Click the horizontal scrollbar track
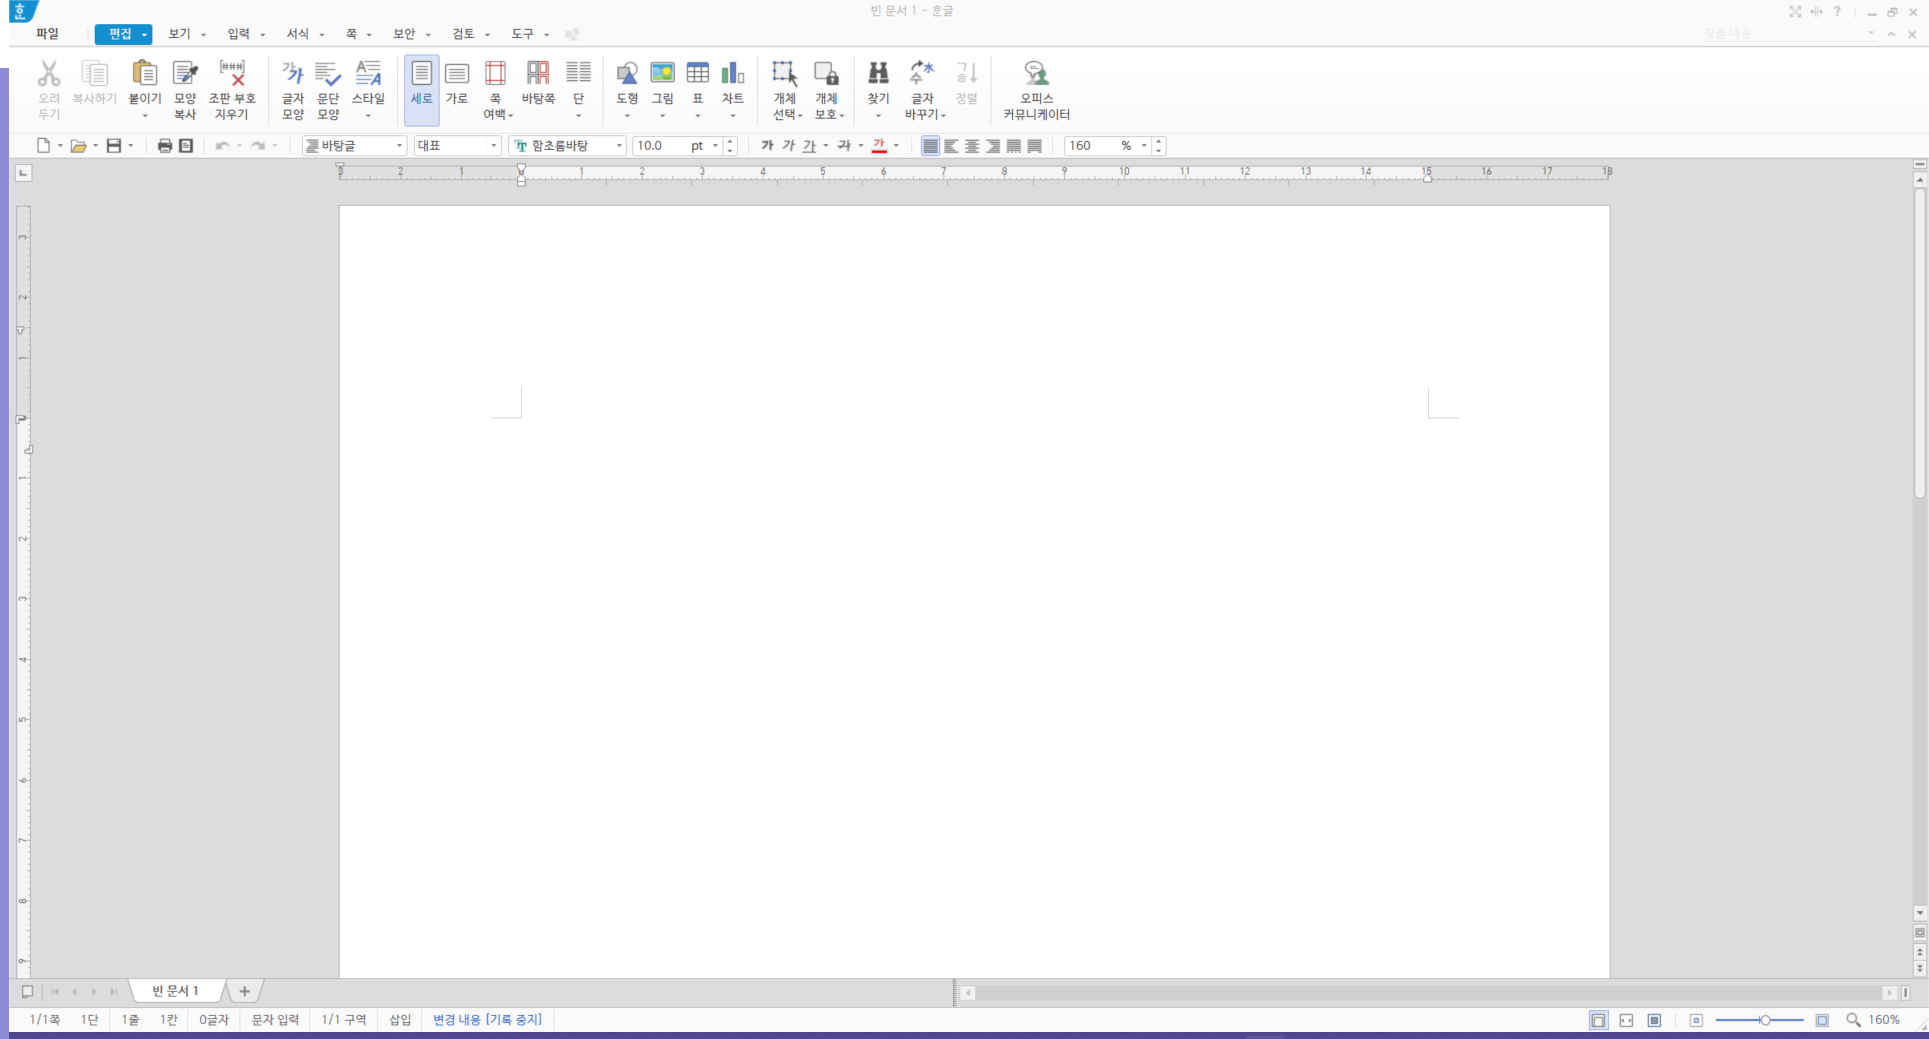The image size is (1929, 1039). click(1428, 993)
